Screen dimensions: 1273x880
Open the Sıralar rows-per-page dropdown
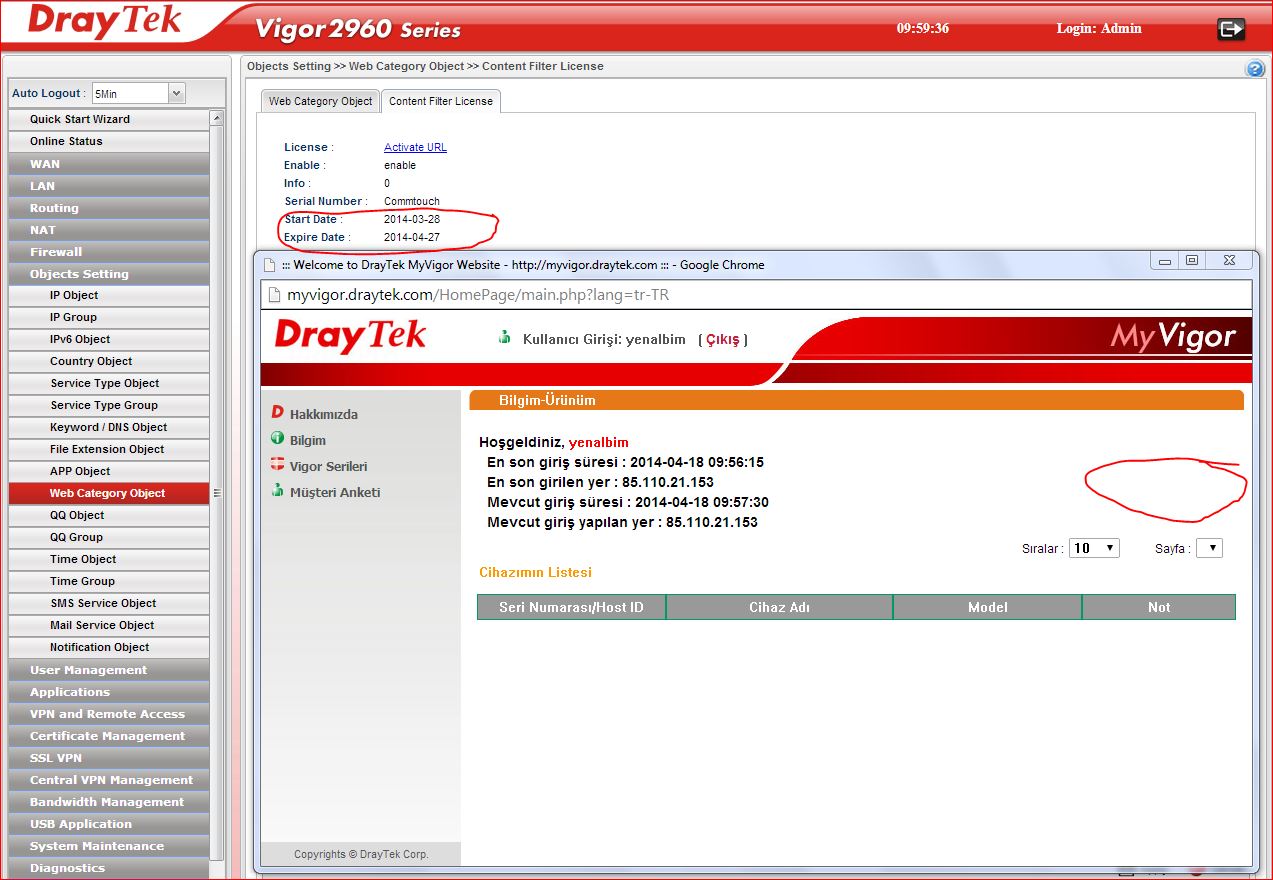pyautogui.click(x=1094, y=548)
